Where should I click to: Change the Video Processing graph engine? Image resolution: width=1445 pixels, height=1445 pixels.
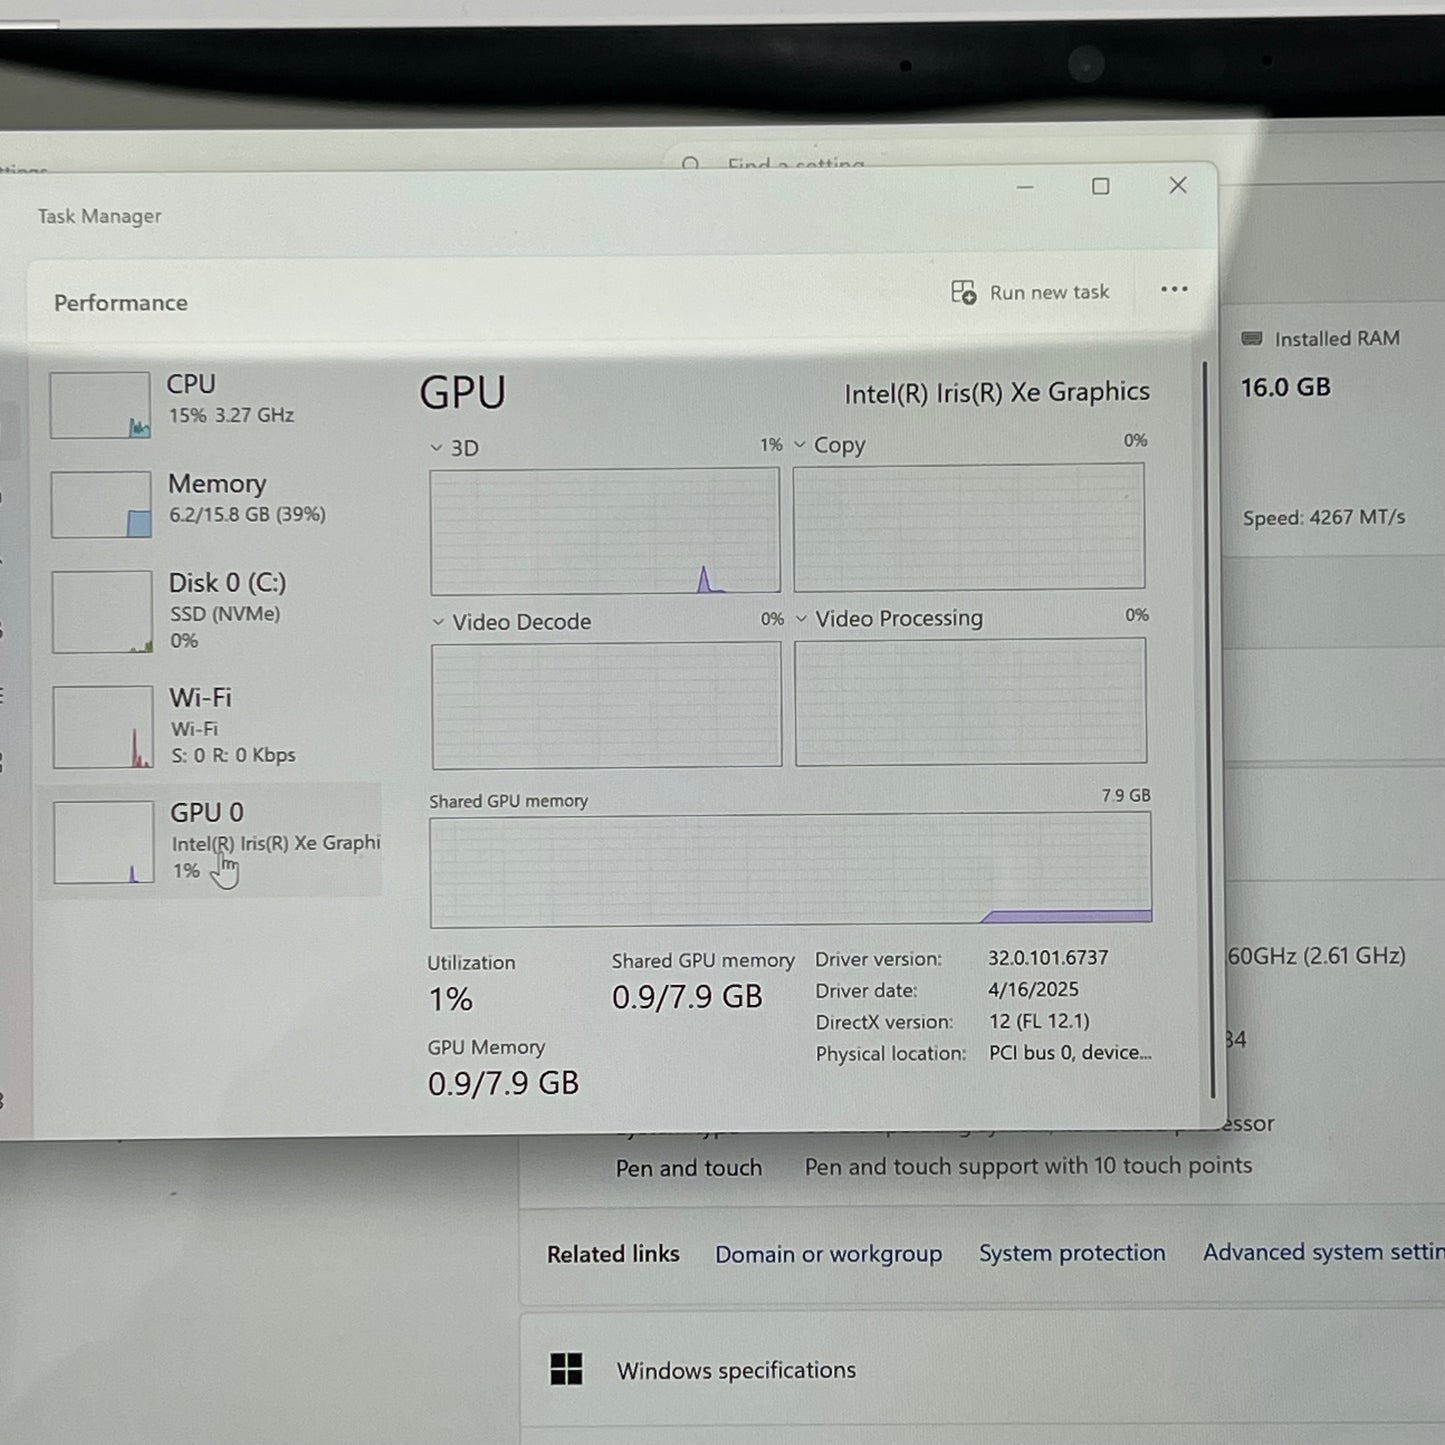coord(801,619)
